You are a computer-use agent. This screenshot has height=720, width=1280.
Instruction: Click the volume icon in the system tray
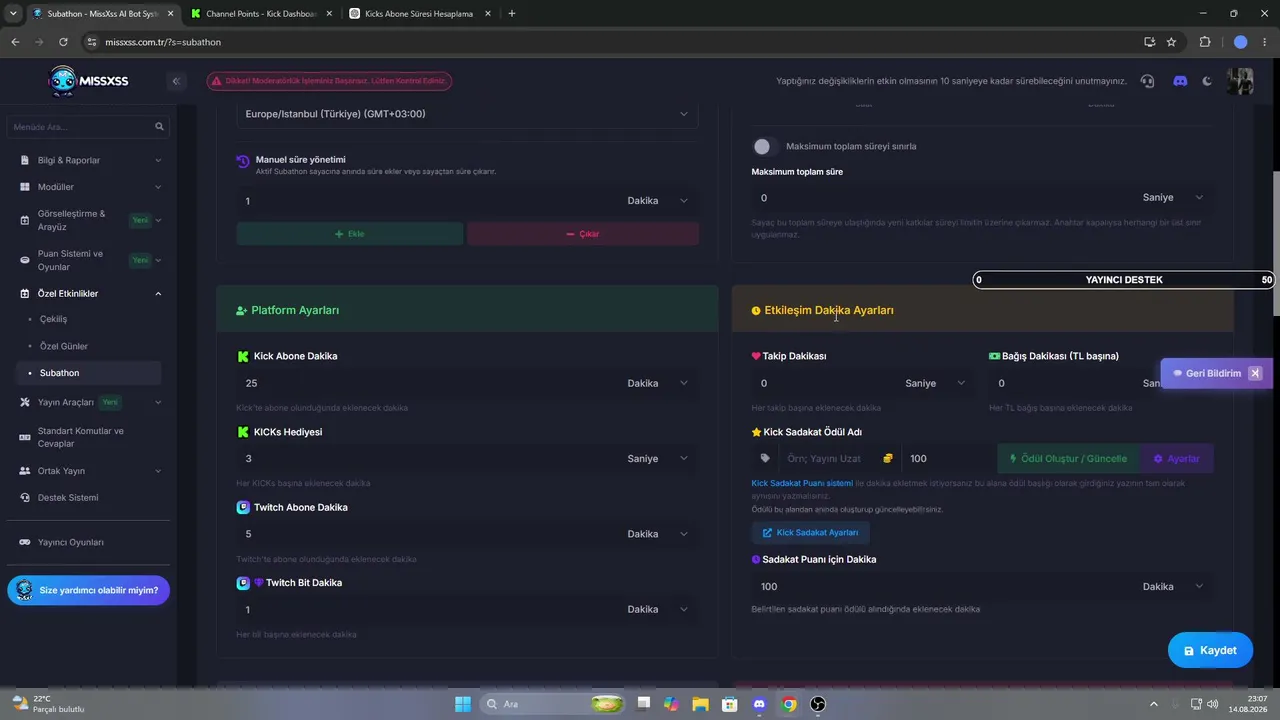[1213, 704]
